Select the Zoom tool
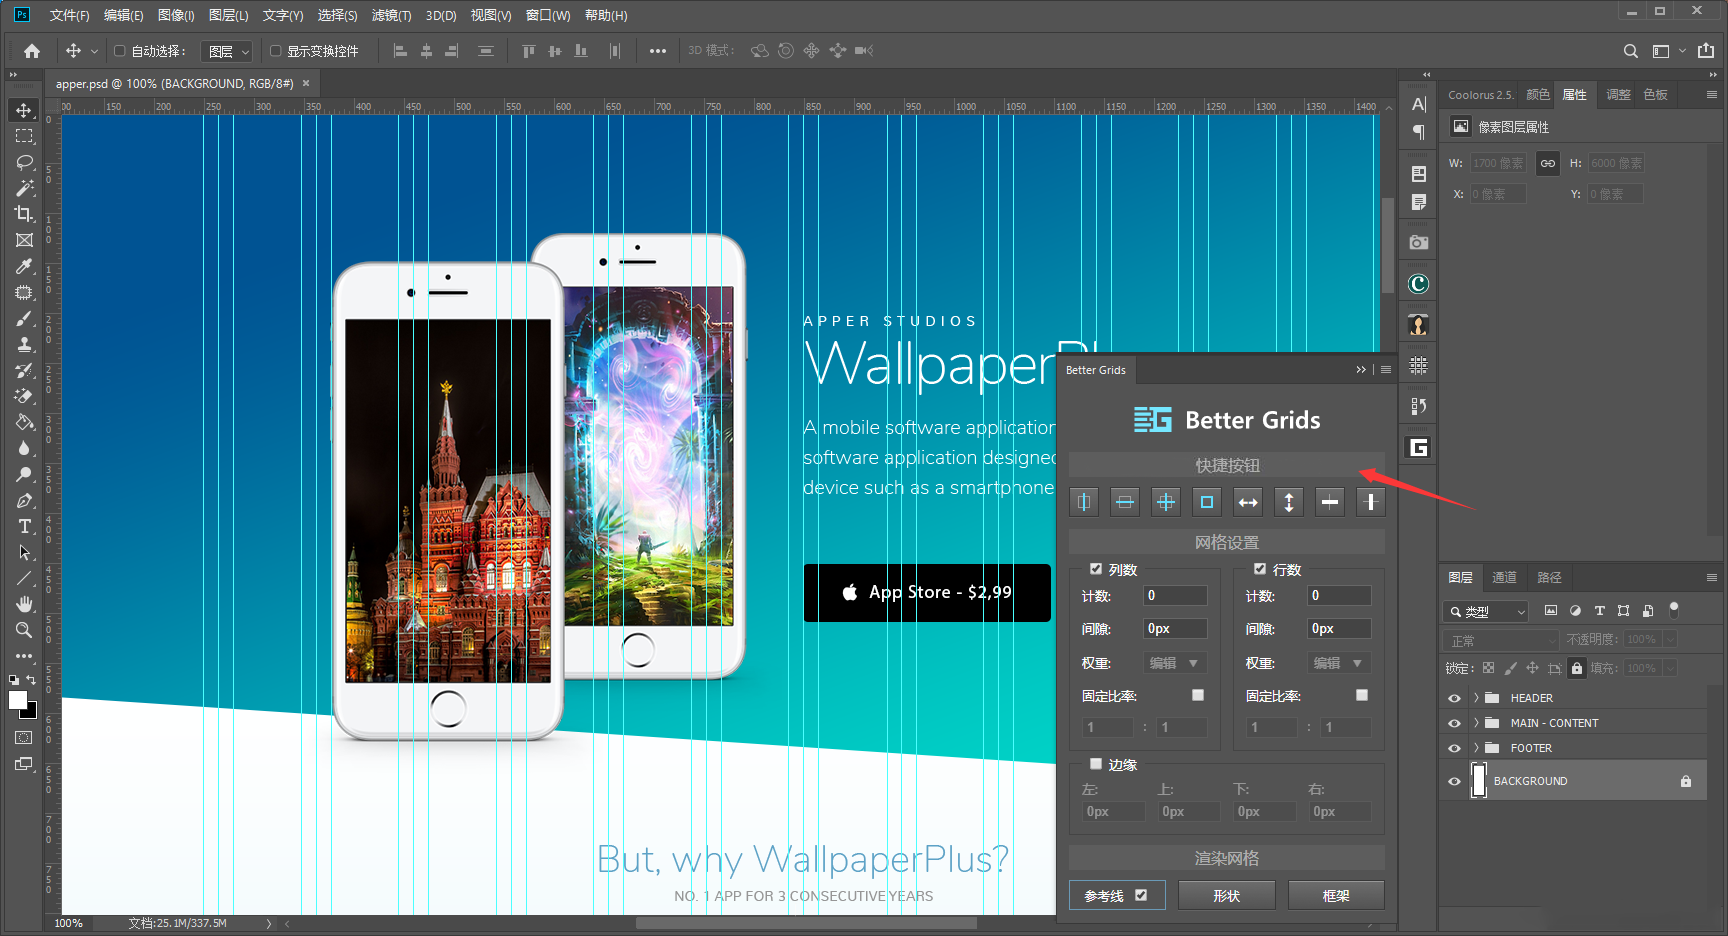This screenshot has height=936, width=1728. click(x=24, y=630)
